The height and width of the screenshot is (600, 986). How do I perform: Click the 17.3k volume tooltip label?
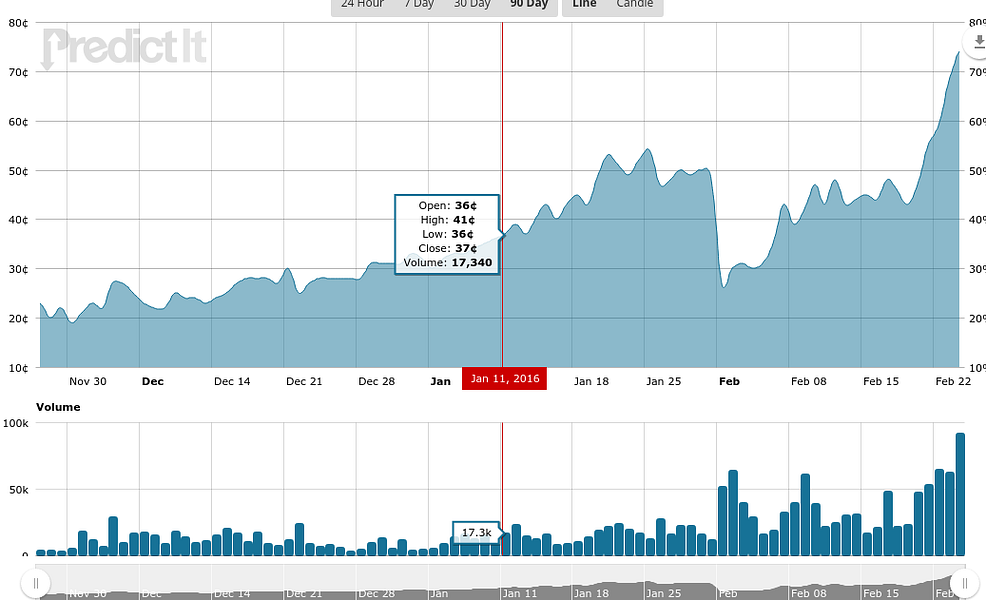[x=476, y=533]
